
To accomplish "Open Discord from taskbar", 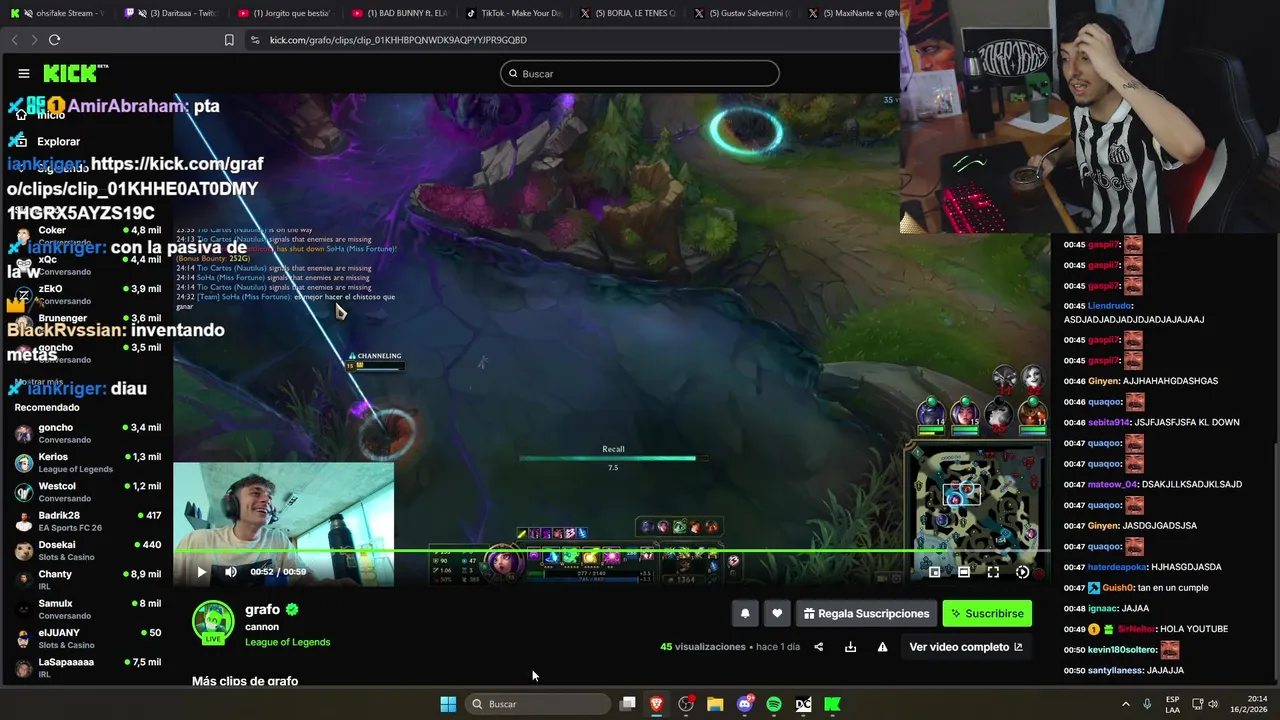I will 745,704.
